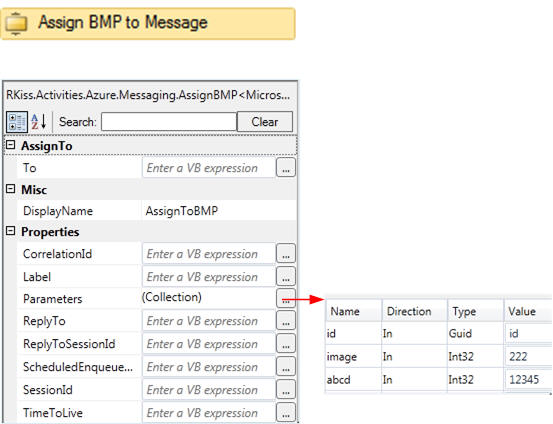553x424 pixels.
Task: Open expression editor for TimeToLive
Action: click(286, 412)
